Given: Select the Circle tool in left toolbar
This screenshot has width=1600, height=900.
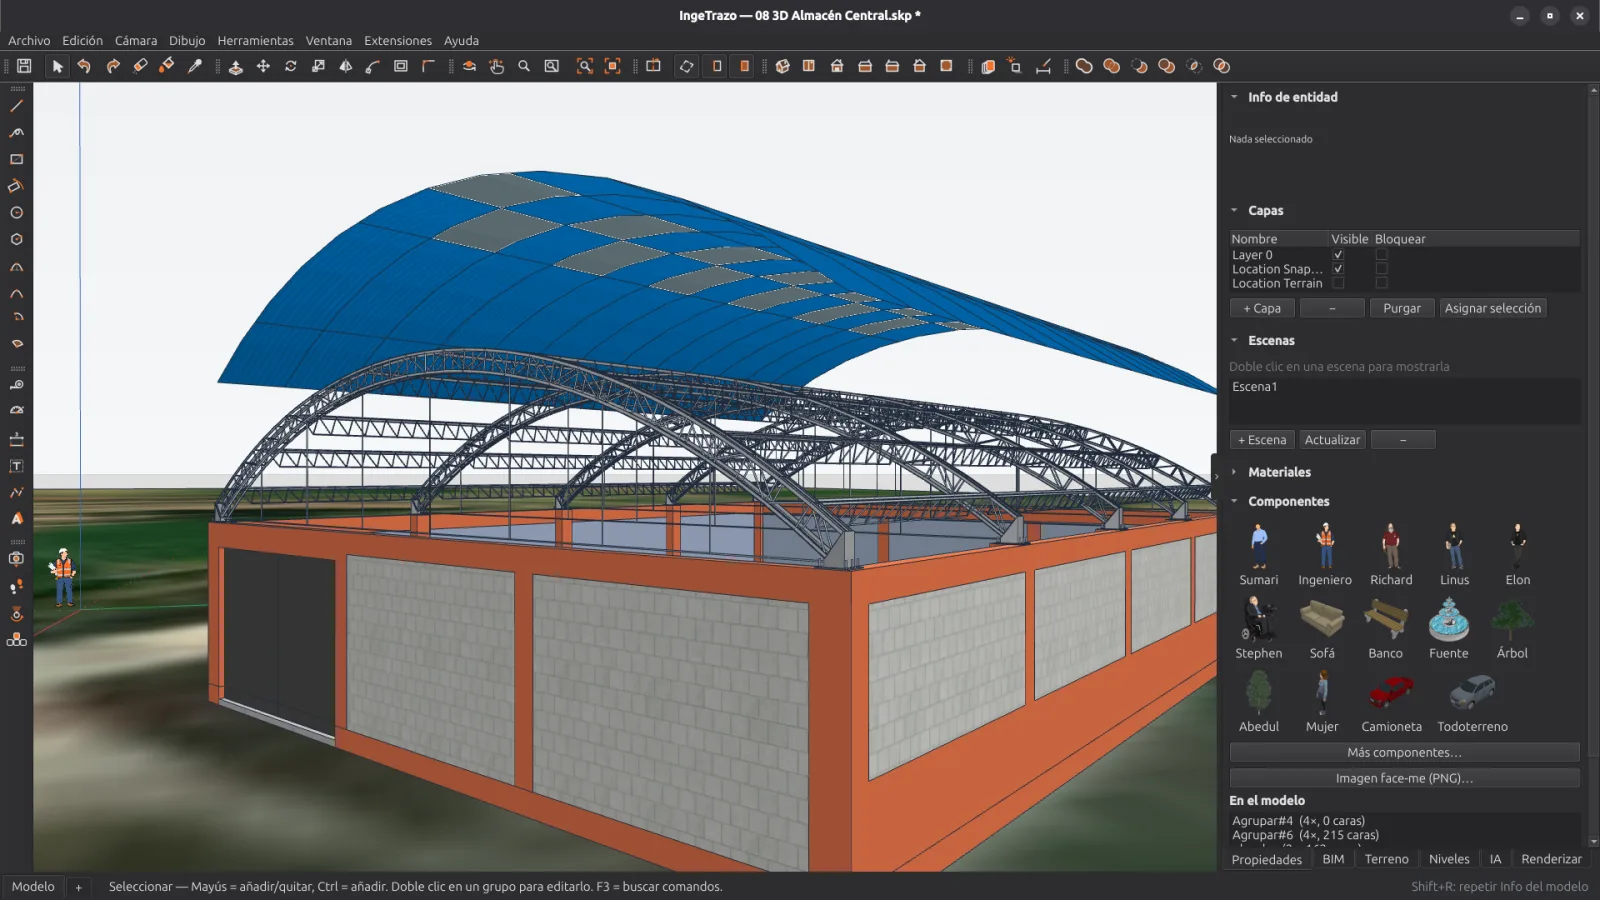Looking at the screenshot, I should 16,213.
